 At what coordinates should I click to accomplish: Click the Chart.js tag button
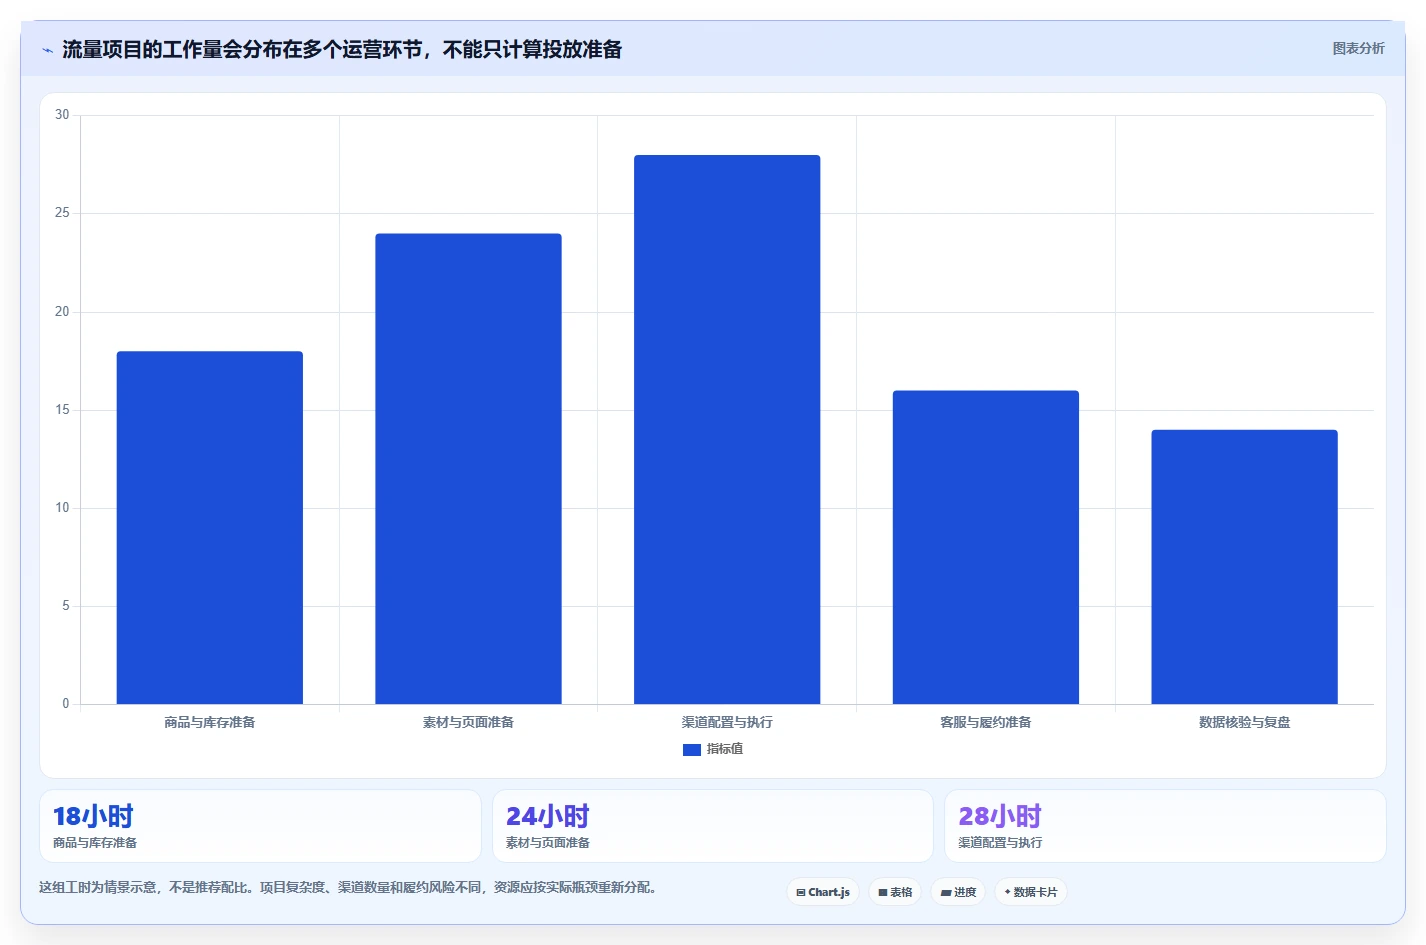pyautogui.click(x=823, y=892)
